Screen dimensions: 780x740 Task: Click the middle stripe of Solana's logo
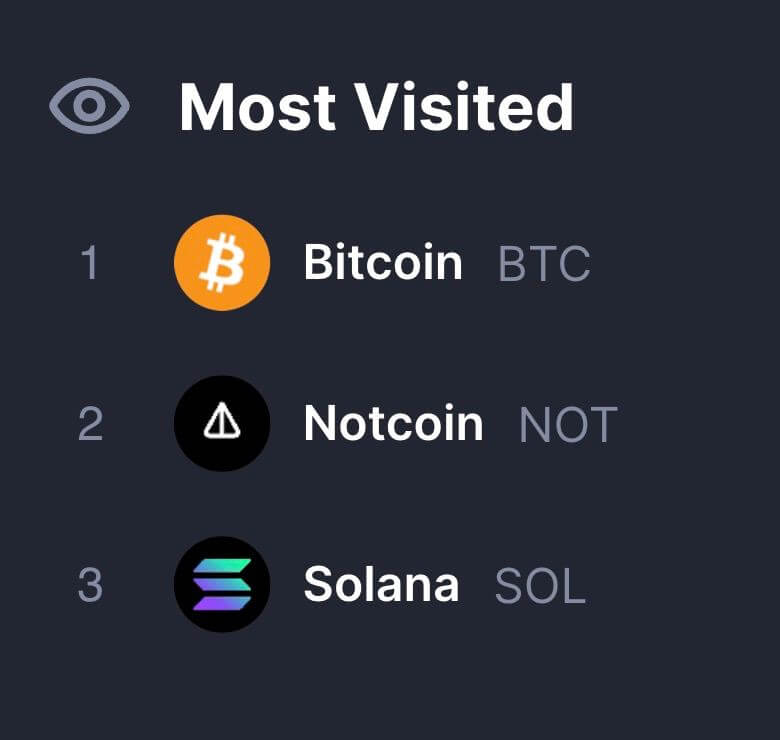click(222, 585)
